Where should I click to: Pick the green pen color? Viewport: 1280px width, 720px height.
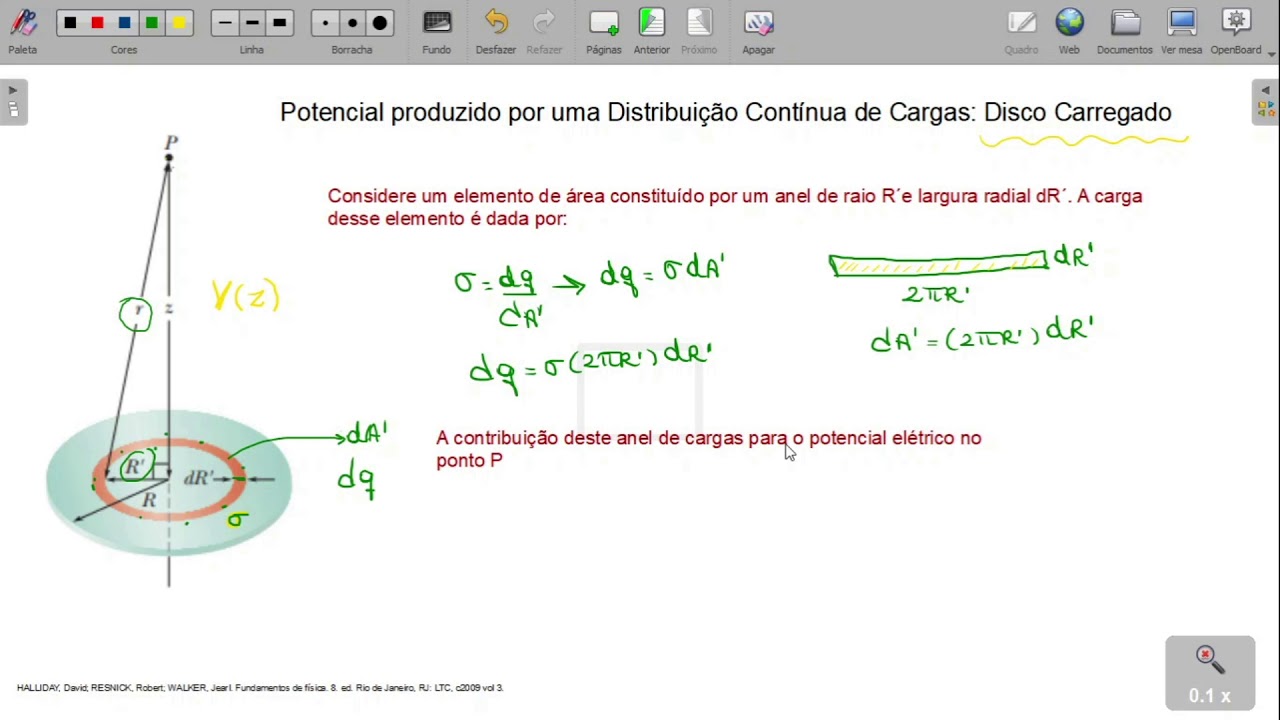point(151,23)
